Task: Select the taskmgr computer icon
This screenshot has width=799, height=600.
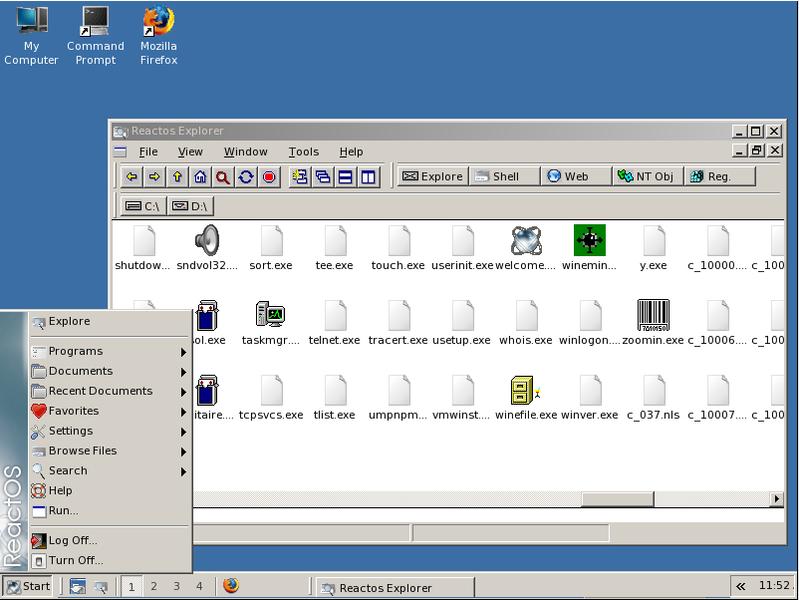Action: pyautogui.click(x=271, y=314)
